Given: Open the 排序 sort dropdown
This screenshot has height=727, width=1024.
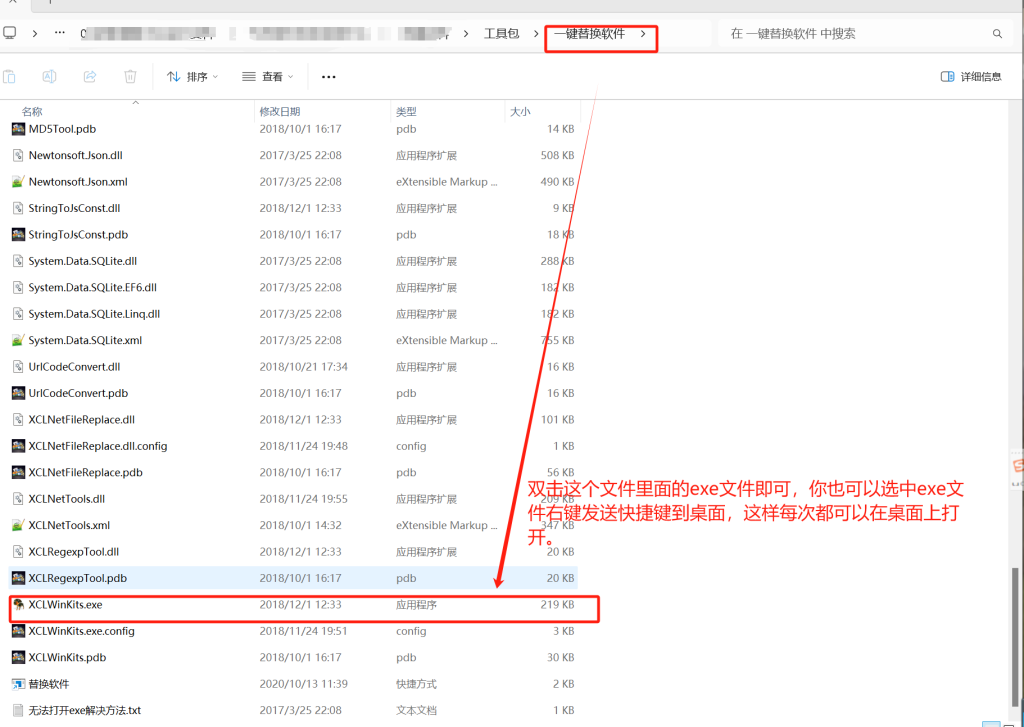Looking at the screenshot, I should pyautogui.click(x=192, y=77).
